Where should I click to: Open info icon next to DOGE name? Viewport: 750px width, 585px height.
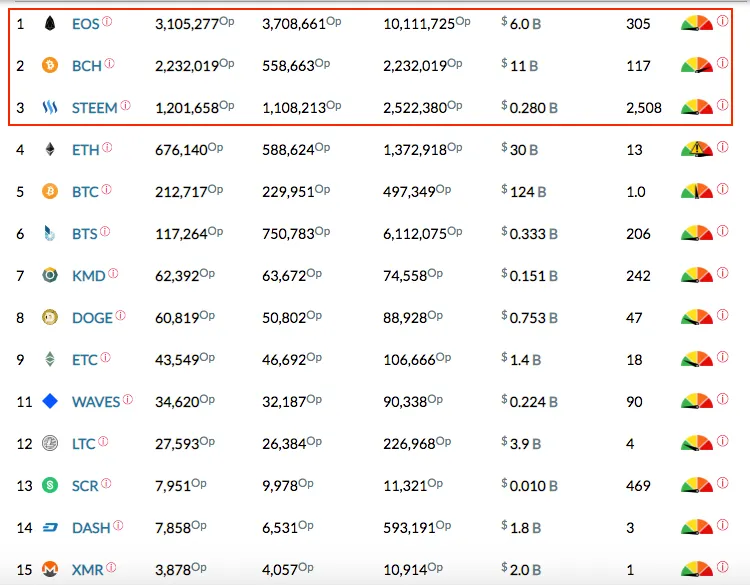coord(121,315)
